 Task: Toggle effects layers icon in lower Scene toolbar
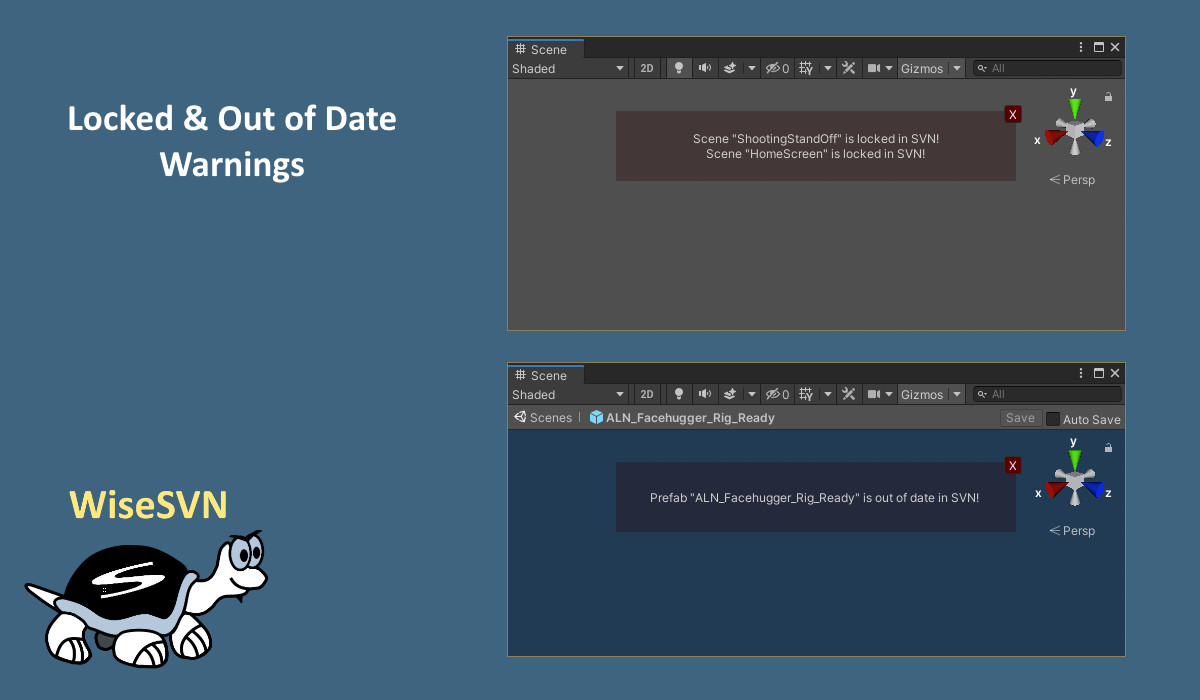coord(730,394)
